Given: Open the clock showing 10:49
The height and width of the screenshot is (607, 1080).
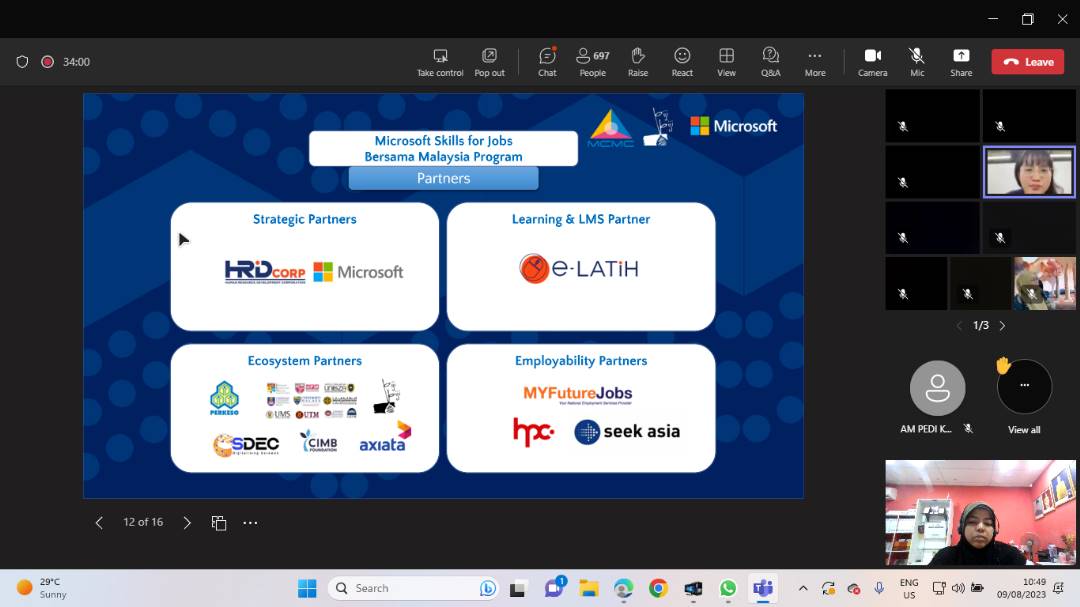Looking at the screenshot, I should pos(1021,588).
